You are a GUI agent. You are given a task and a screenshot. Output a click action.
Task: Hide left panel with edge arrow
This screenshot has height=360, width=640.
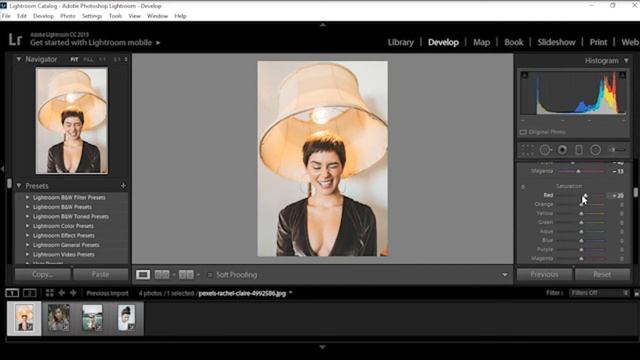click(x=2, y=168)
